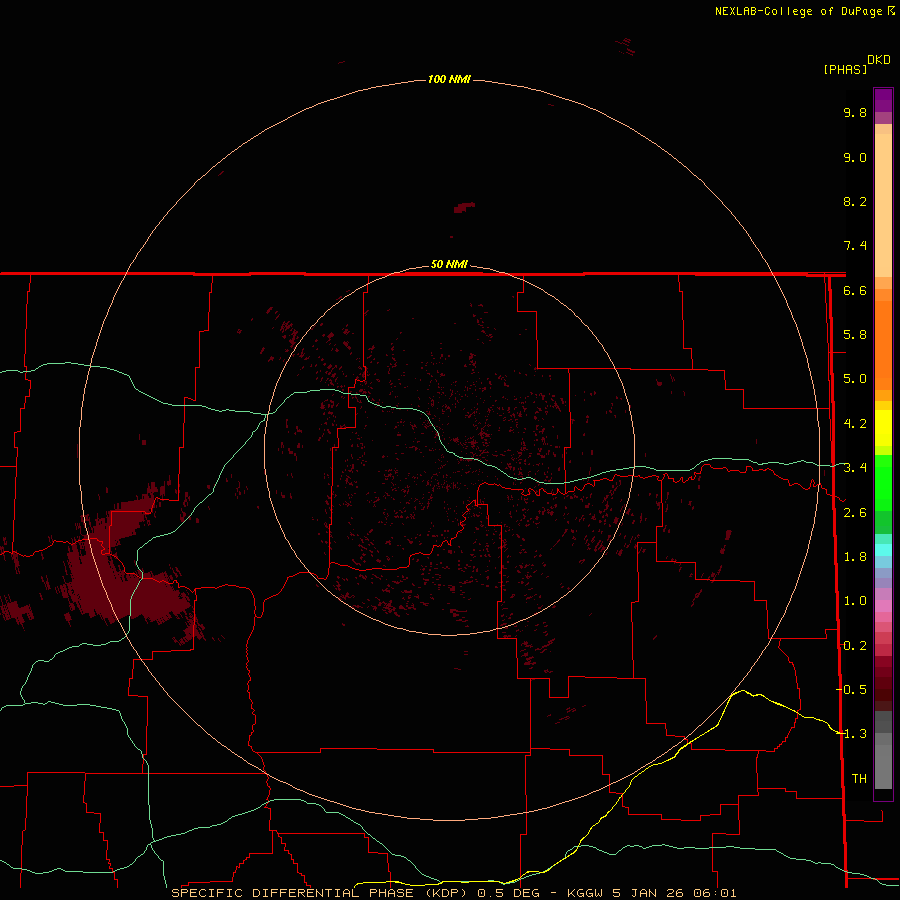Click the 3.4 value on the scale
Screen dimensions: 900x900
(x=855, y=468)
